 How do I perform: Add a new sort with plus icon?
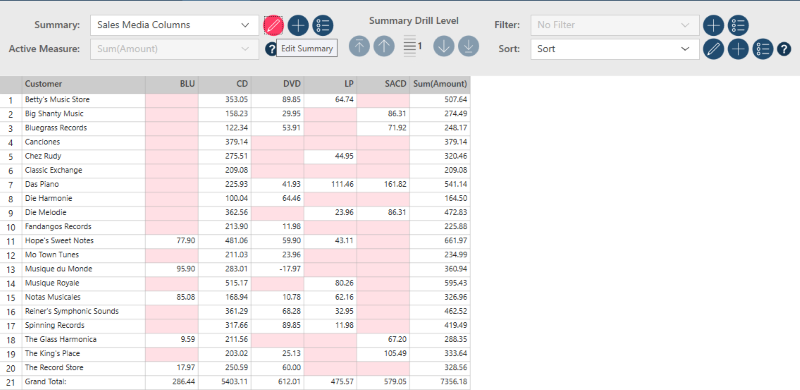pyautogui.click(x=738, y=49)
